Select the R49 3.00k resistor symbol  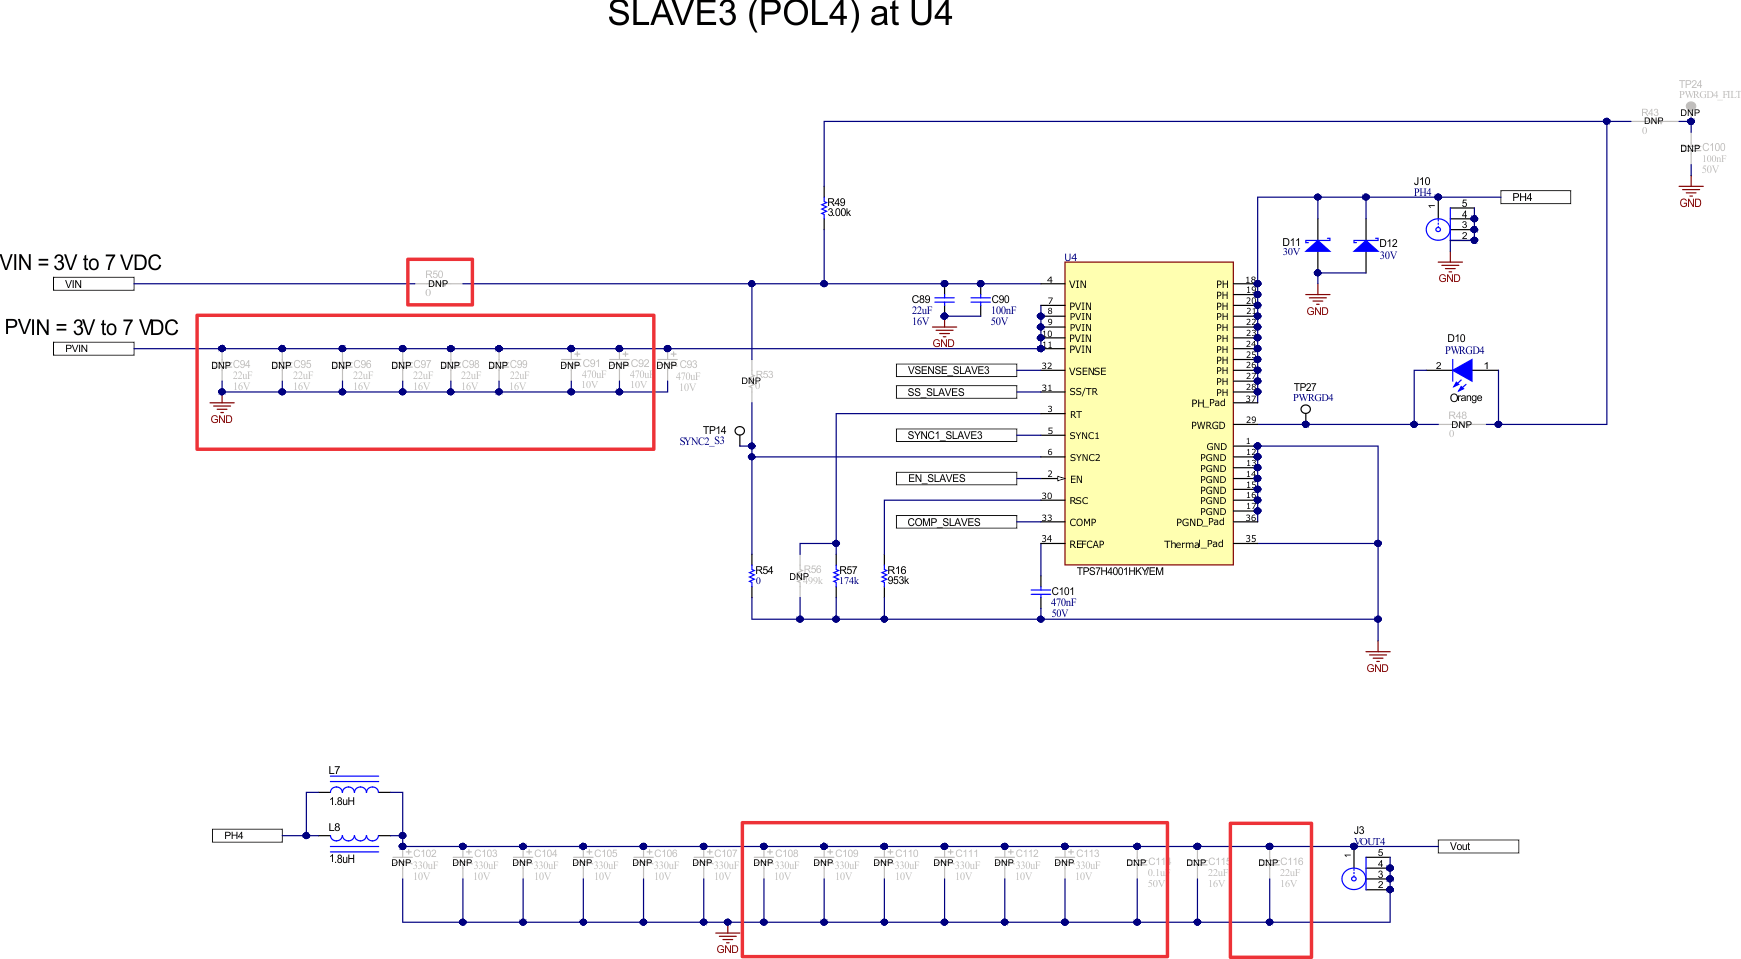(824, 208)
